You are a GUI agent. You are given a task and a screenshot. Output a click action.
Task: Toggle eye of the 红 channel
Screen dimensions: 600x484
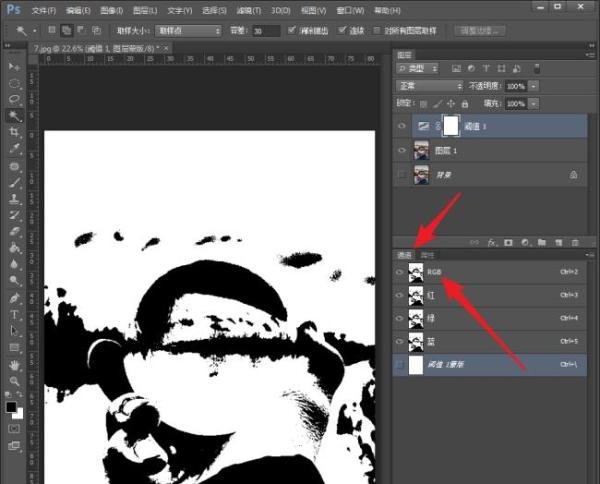pyautogui.click(x=399, y=295)
